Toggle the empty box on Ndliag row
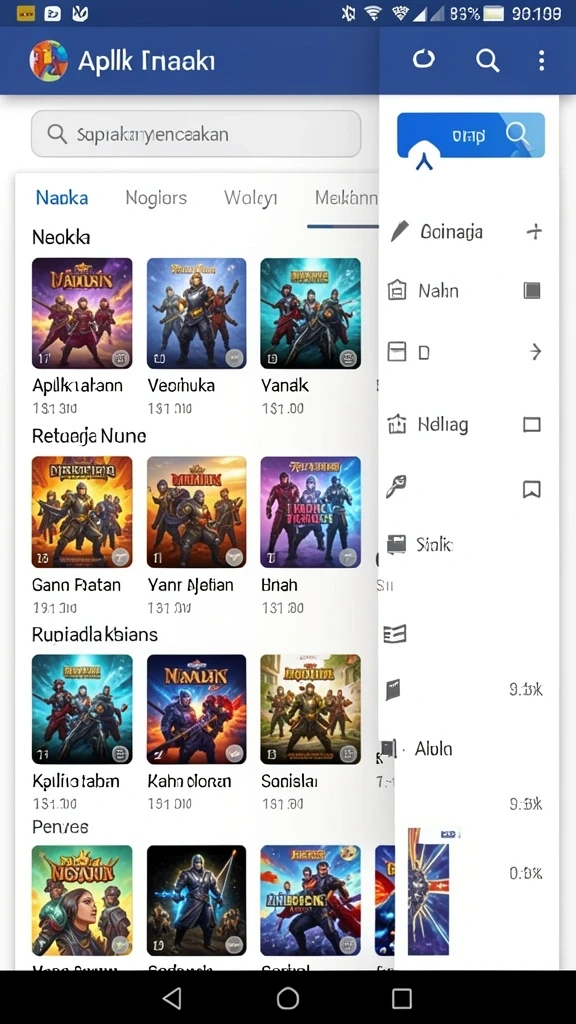Image resolution: width=576 pixels, height=1024 pixels. [x=532, y=425]
